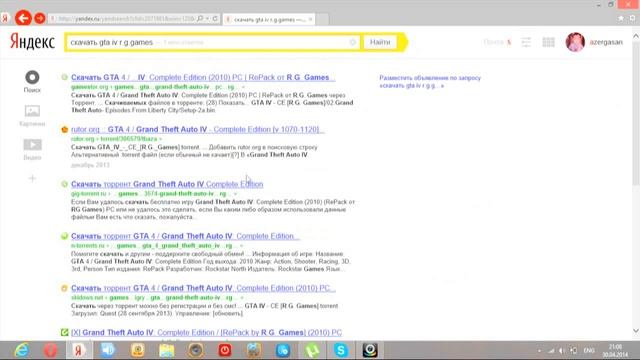The image size is (640, 360).
Task: Clear the search query with the X icon
Action: tap(353, 42)
